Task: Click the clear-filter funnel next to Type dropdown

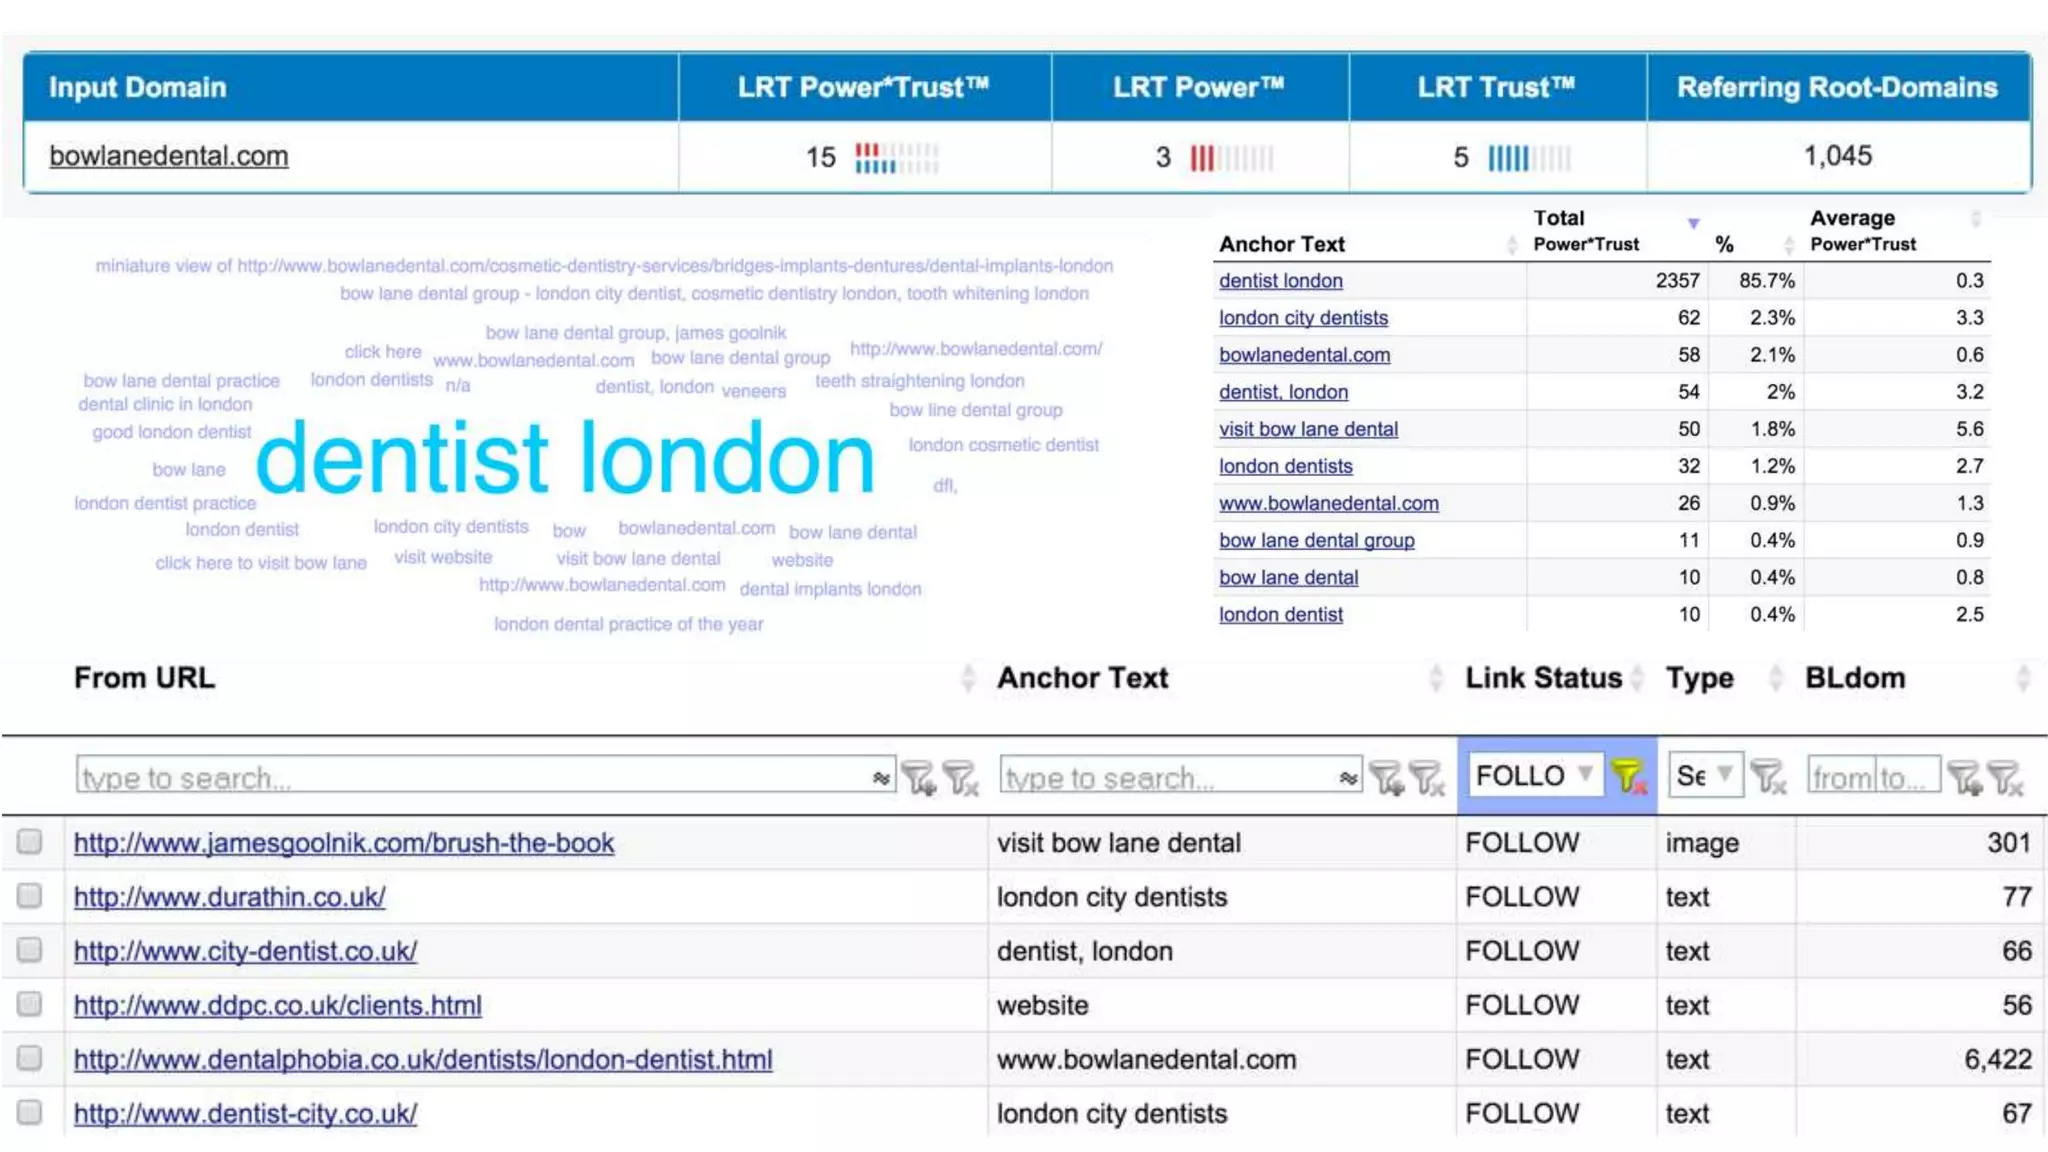Action: (x=1768, y=777)
